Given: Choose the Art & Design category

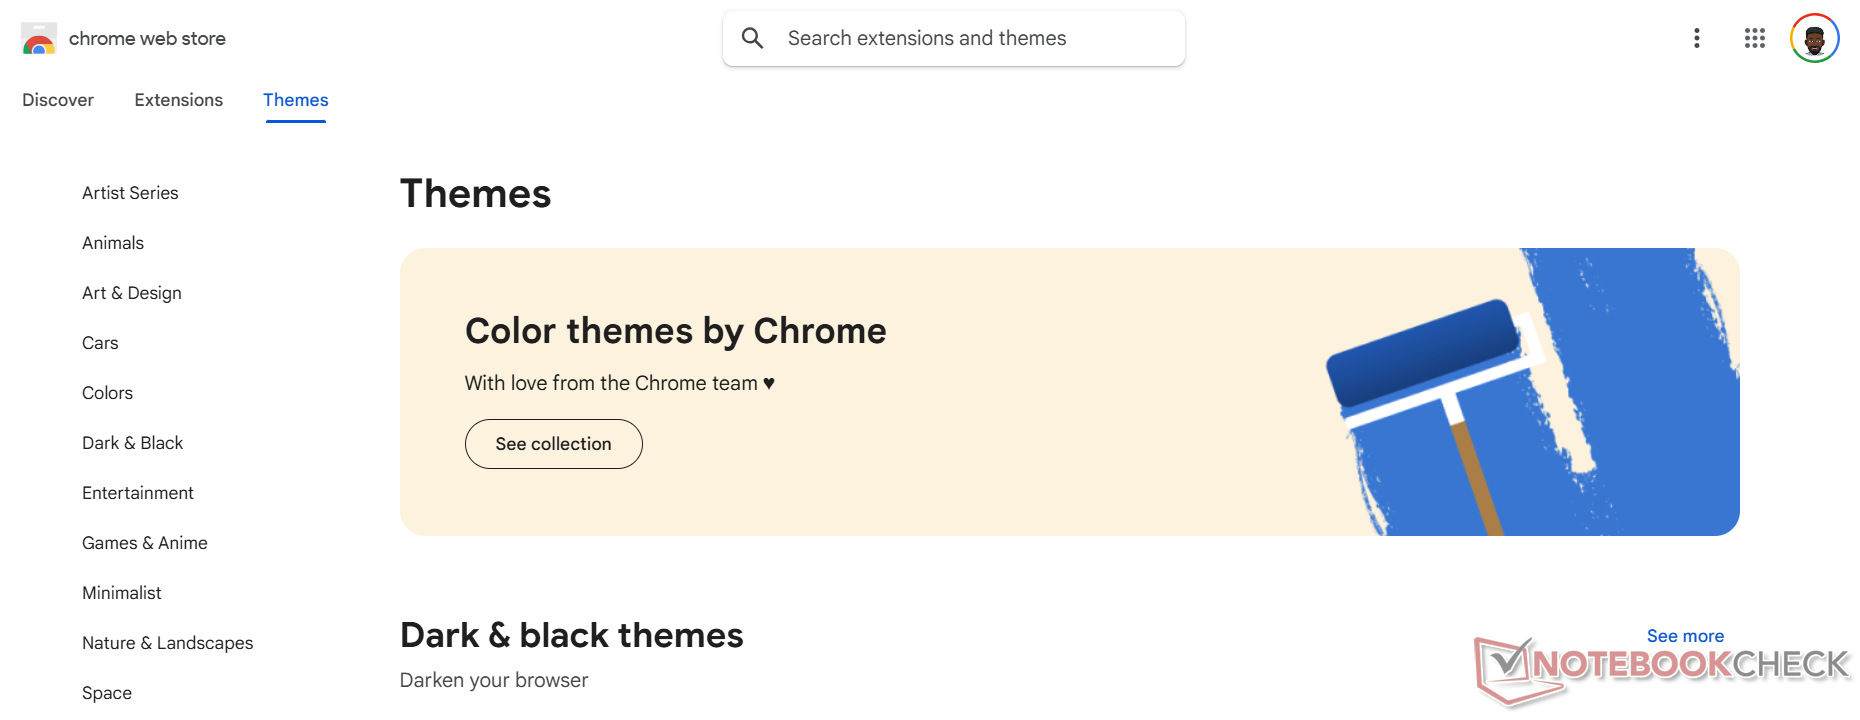Looking at the screenshot, I should click(x=132, y=293).
